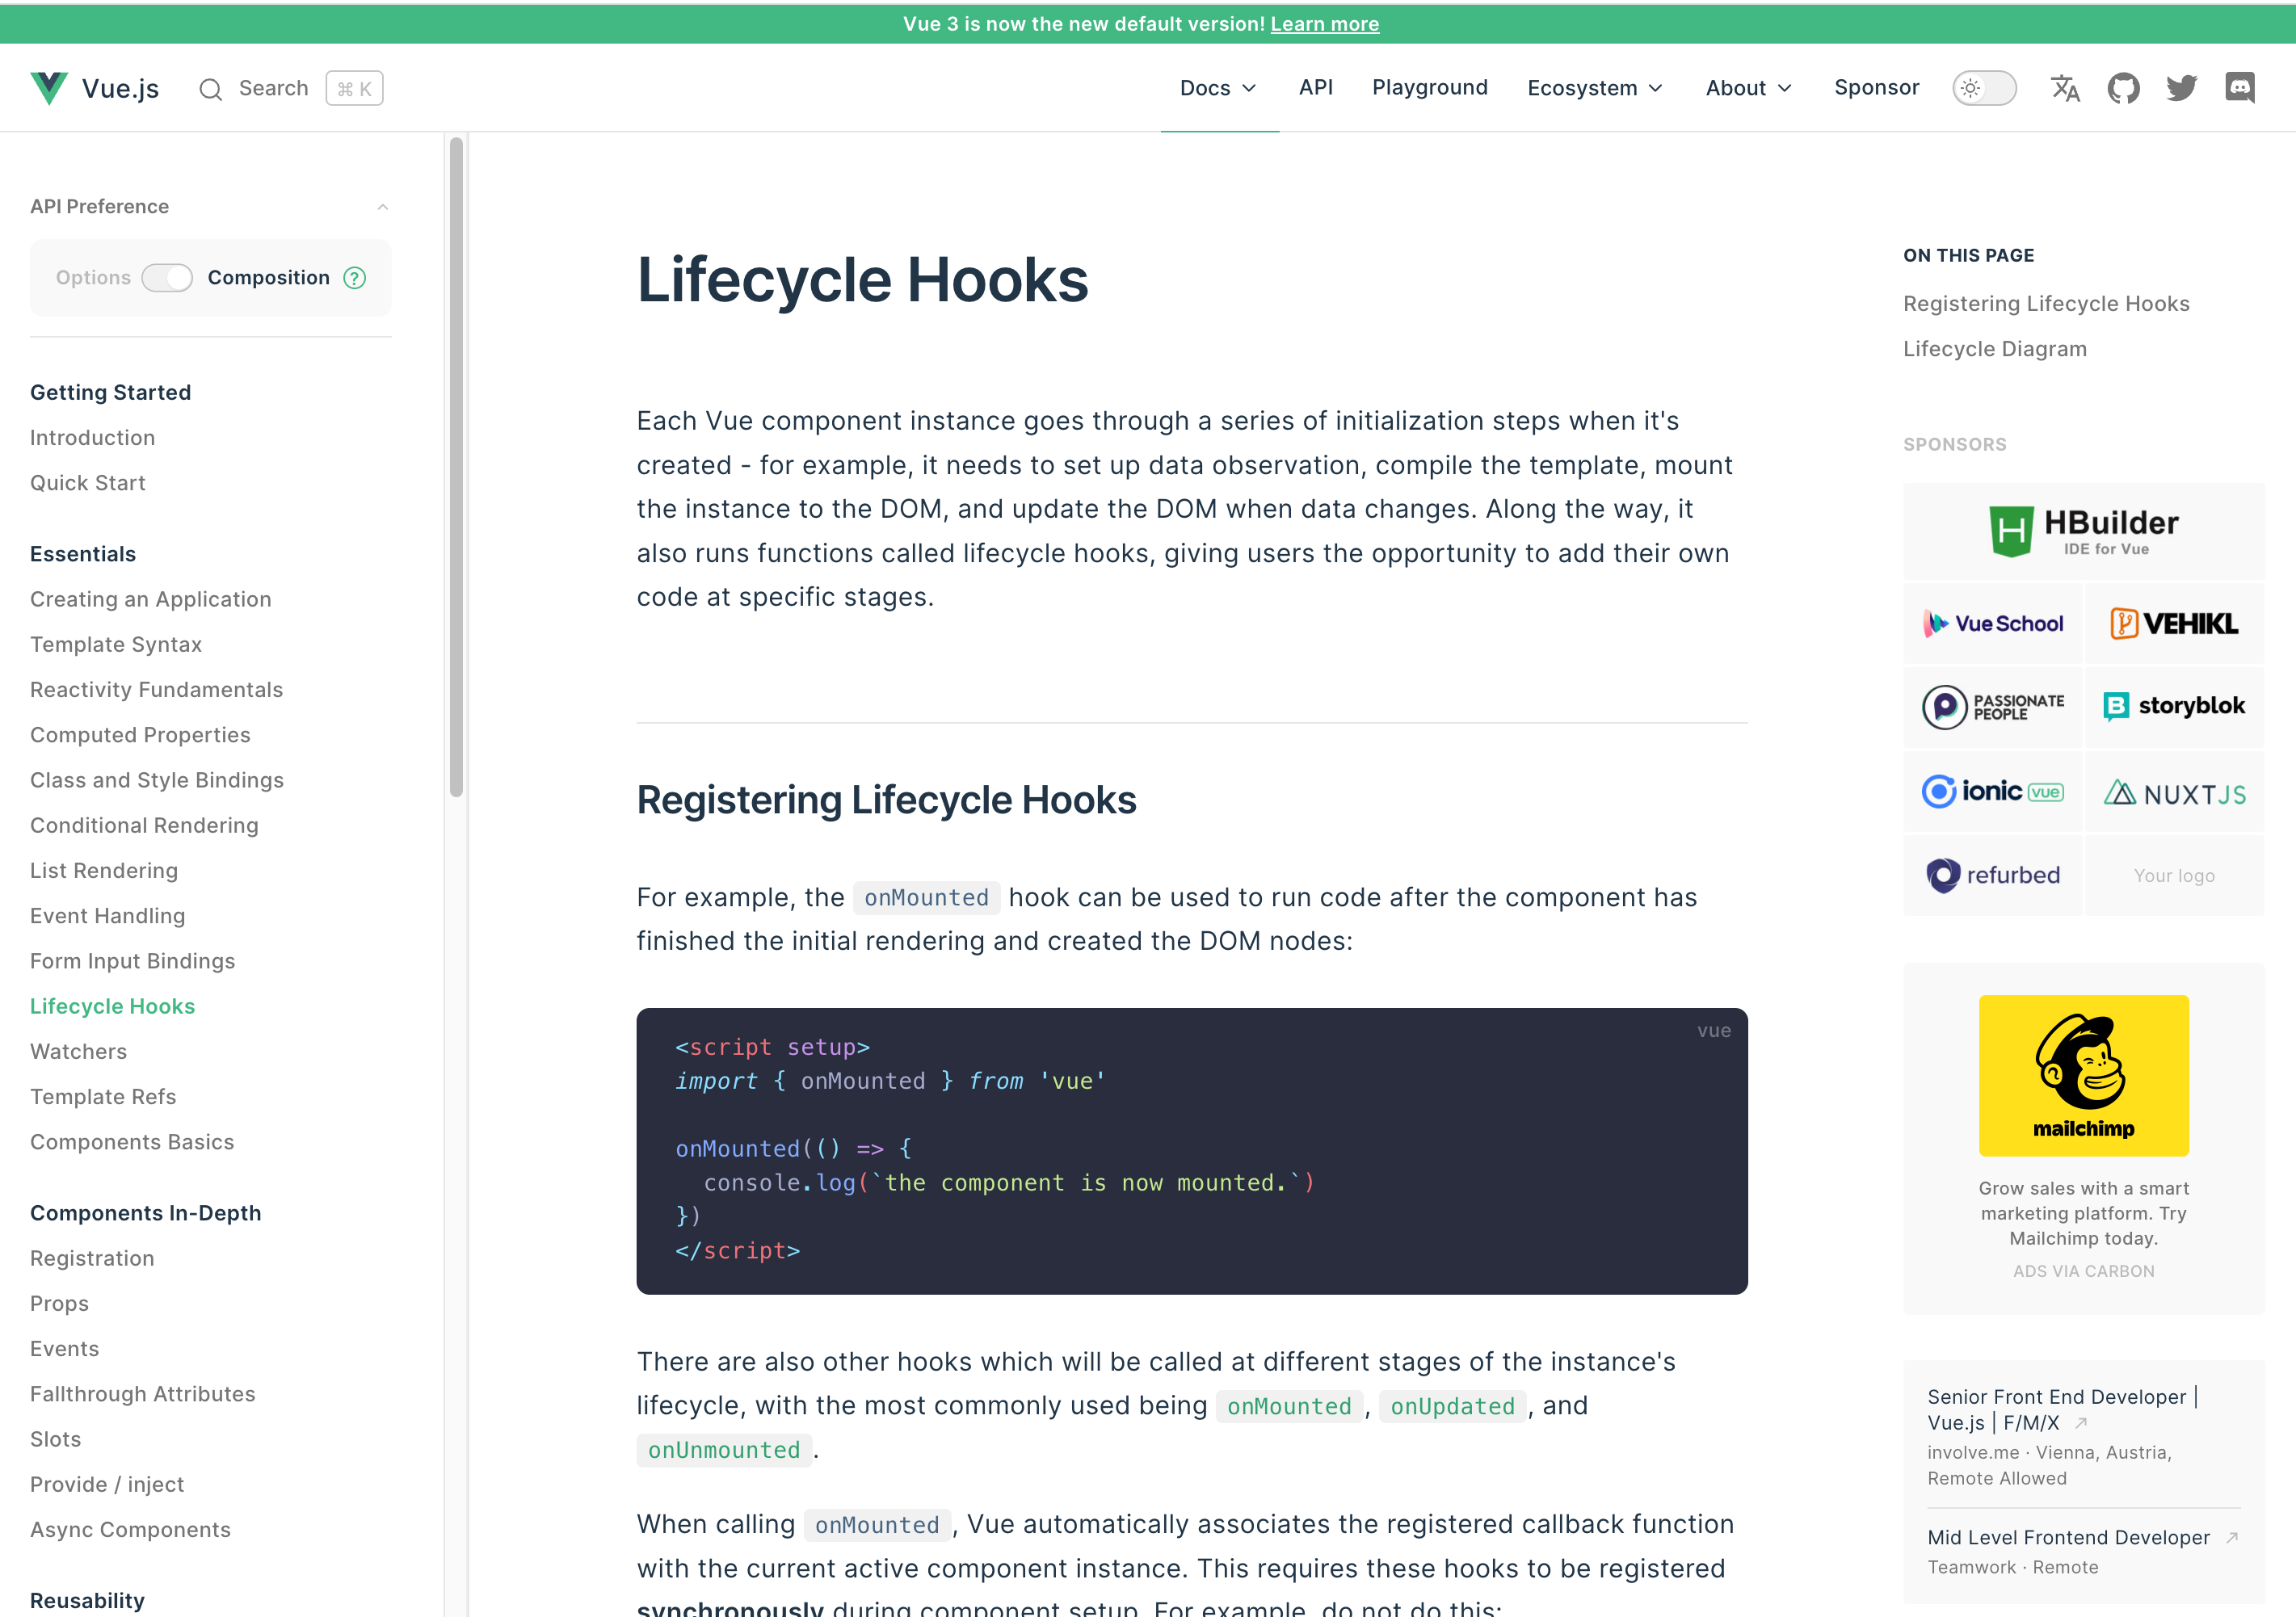The image size is (2296, 1617).
Task: Jump to Lifecycle Diagram section link
Action: [x=1995, y=349]
